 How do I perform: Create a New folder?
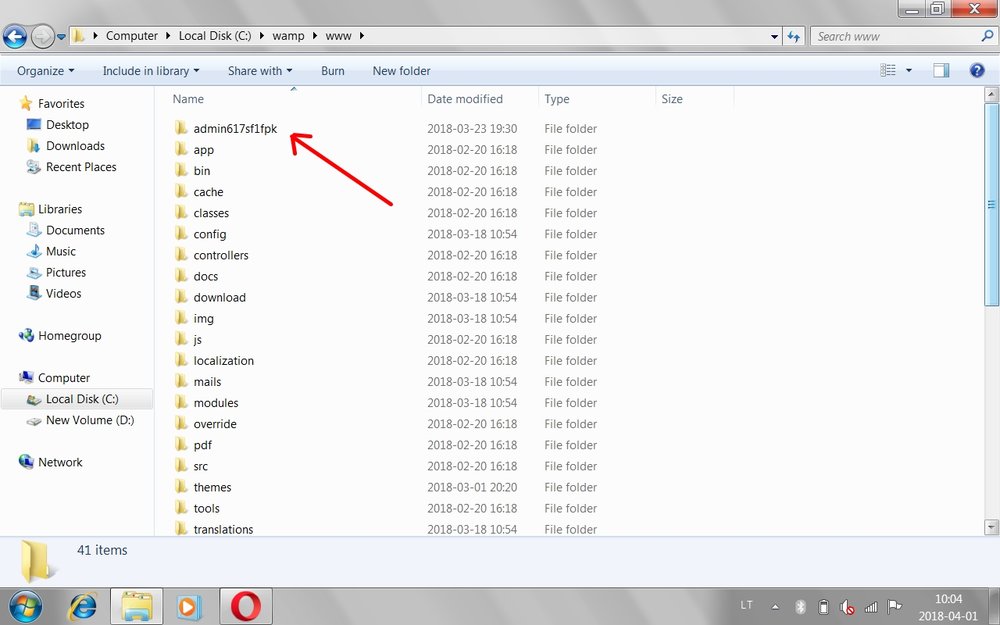[401, 70]
